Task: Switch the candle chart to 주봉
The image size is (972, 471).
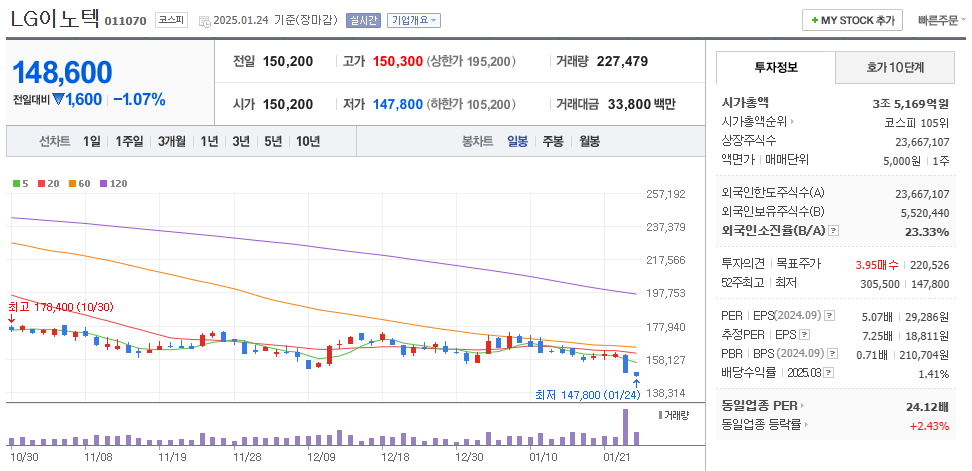Action: click(x=552, y=141)
